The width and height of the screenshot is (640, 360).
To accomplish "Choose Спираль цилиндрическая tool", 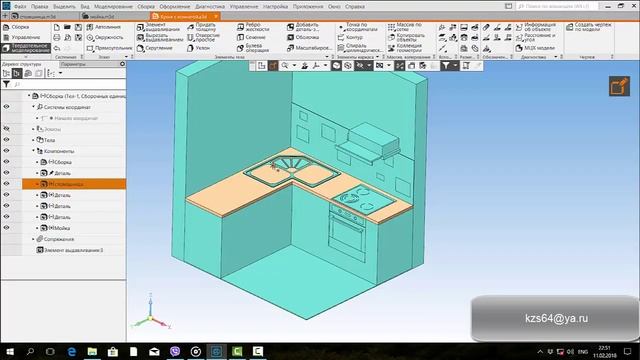I will 360,48.
